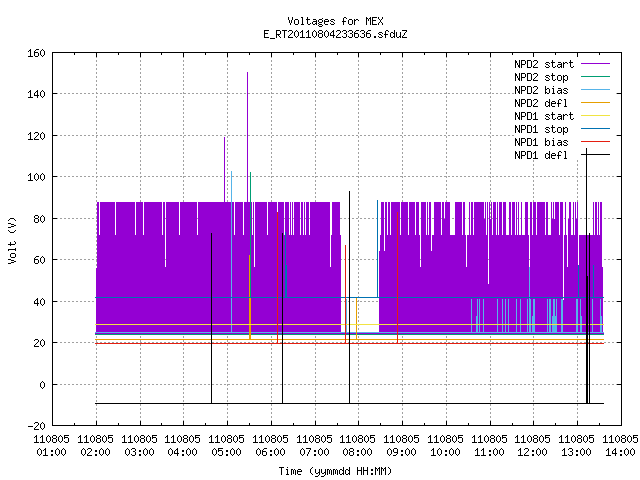Click the yellow NPD1 start legend line
Viewport: 640px width, 480px height.
596,116
